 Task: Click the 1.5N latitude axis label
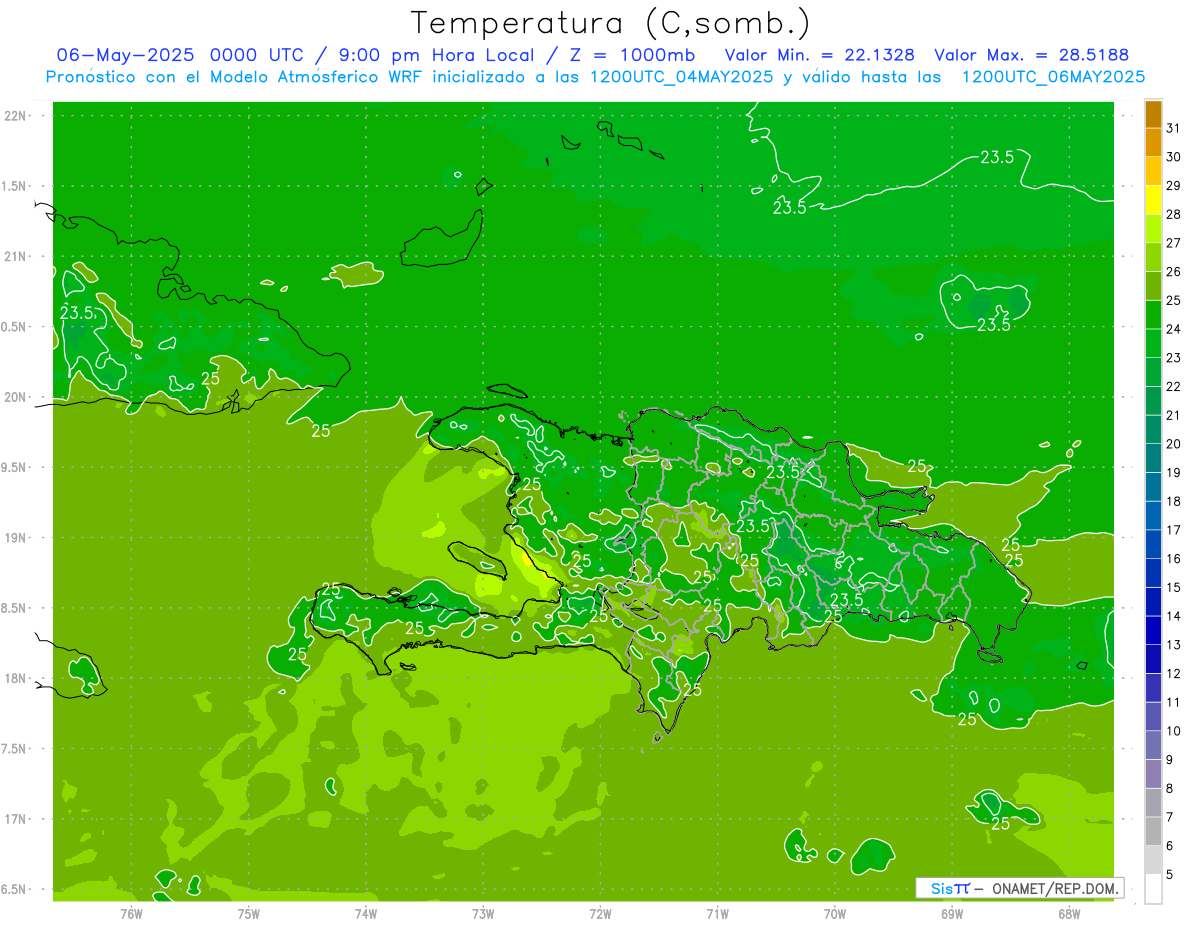coord(15,186)
